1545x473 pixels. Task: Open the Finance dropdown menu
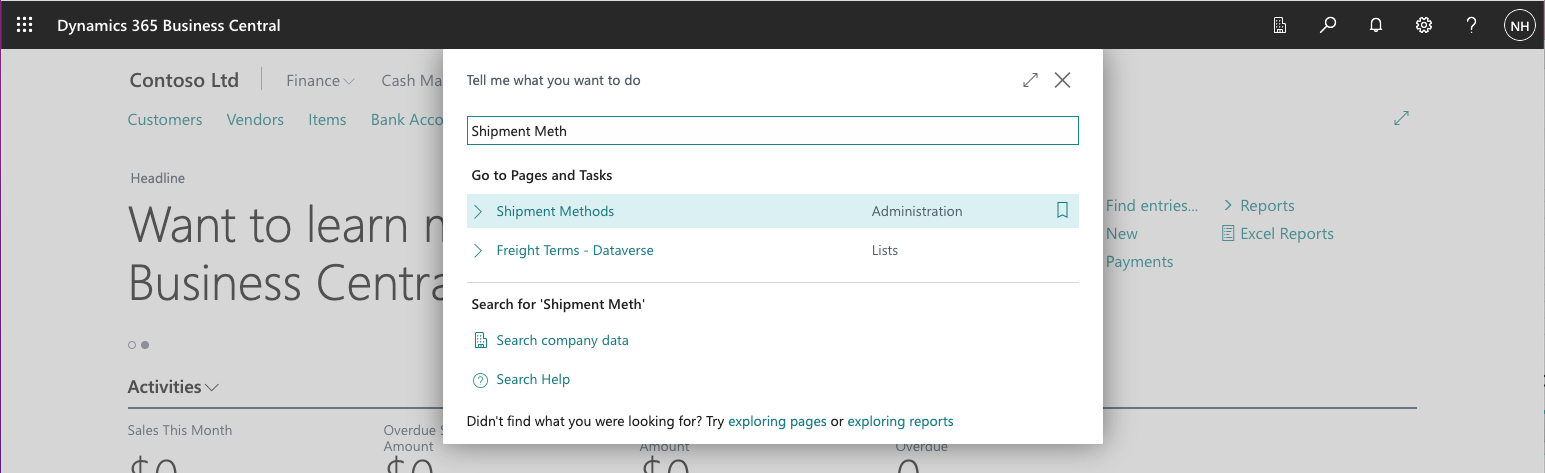(x=320, y=81)
